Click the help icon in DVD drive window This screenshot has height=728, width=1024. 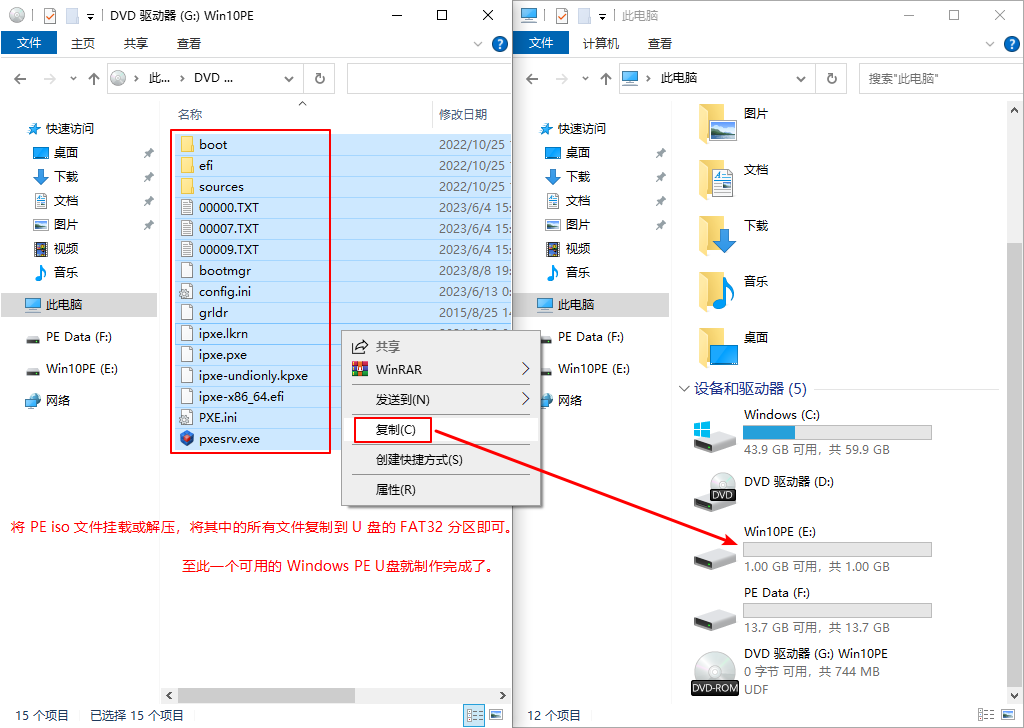pyautogui.click(x=500, y=44)
